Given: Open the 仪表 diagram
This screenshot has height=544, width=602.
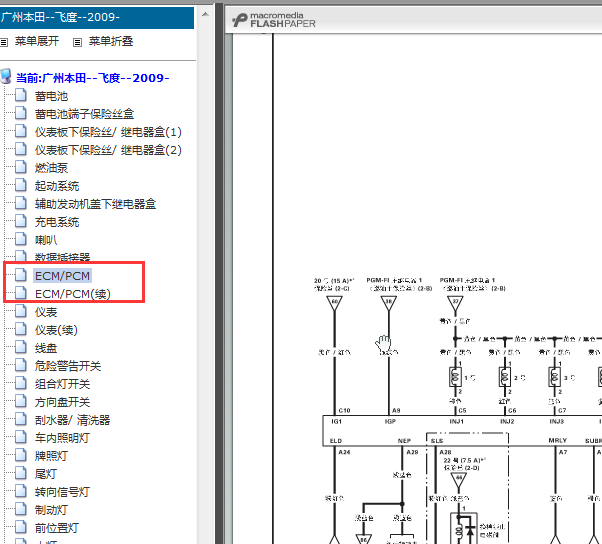Looking at the screenshot, I should pyautogui.click(x=46, y=312).
